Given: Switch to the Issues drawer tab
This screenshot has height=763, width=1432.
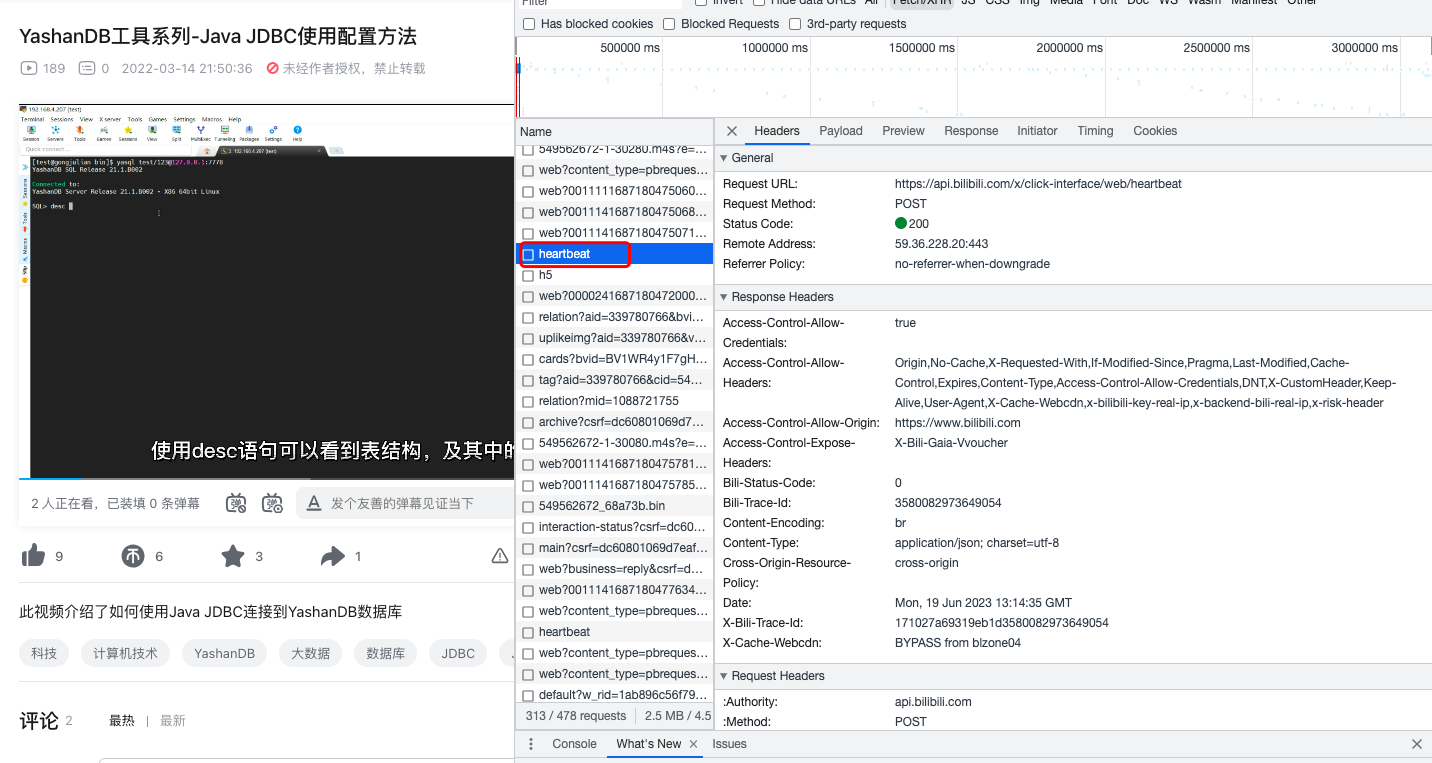Looking at the screenshot, I should (730, 744).
